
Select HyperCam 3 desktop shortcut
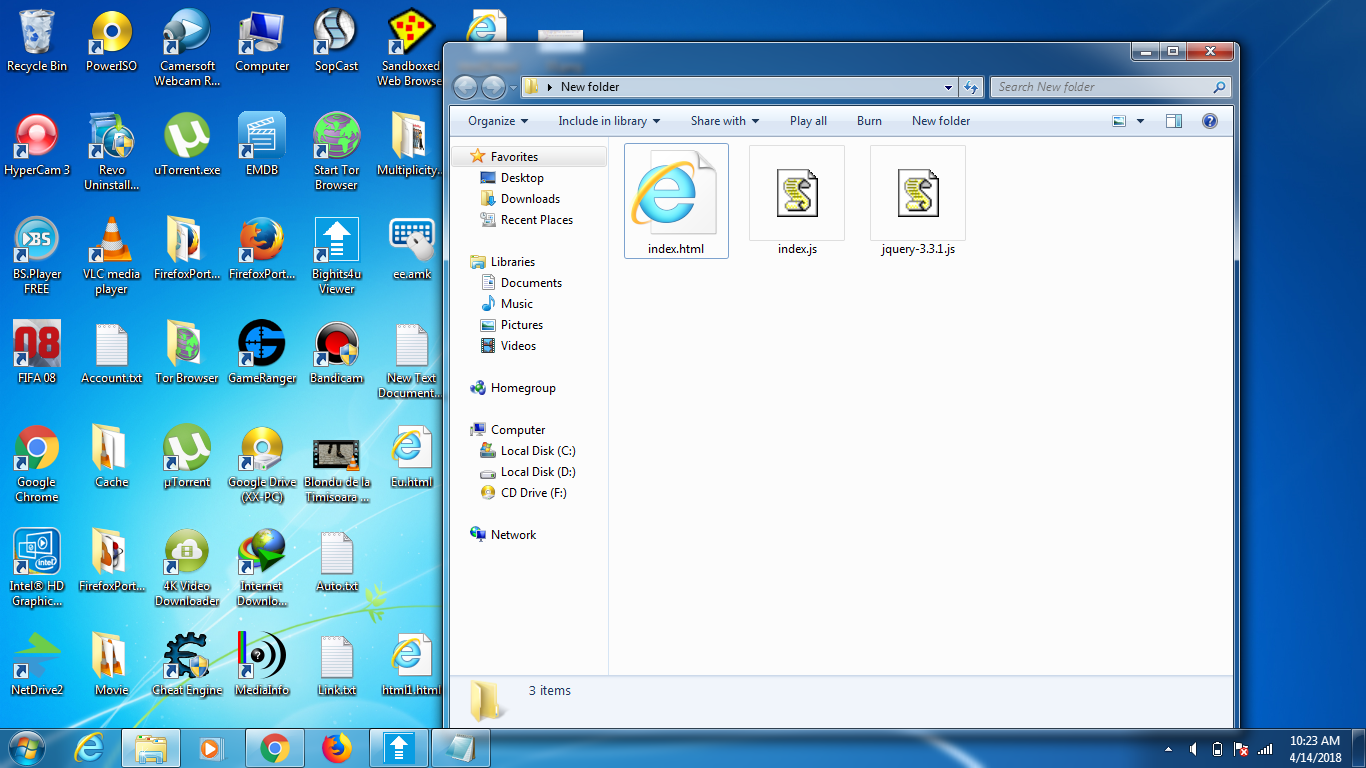pyautogui.click(x=37, y=145)
